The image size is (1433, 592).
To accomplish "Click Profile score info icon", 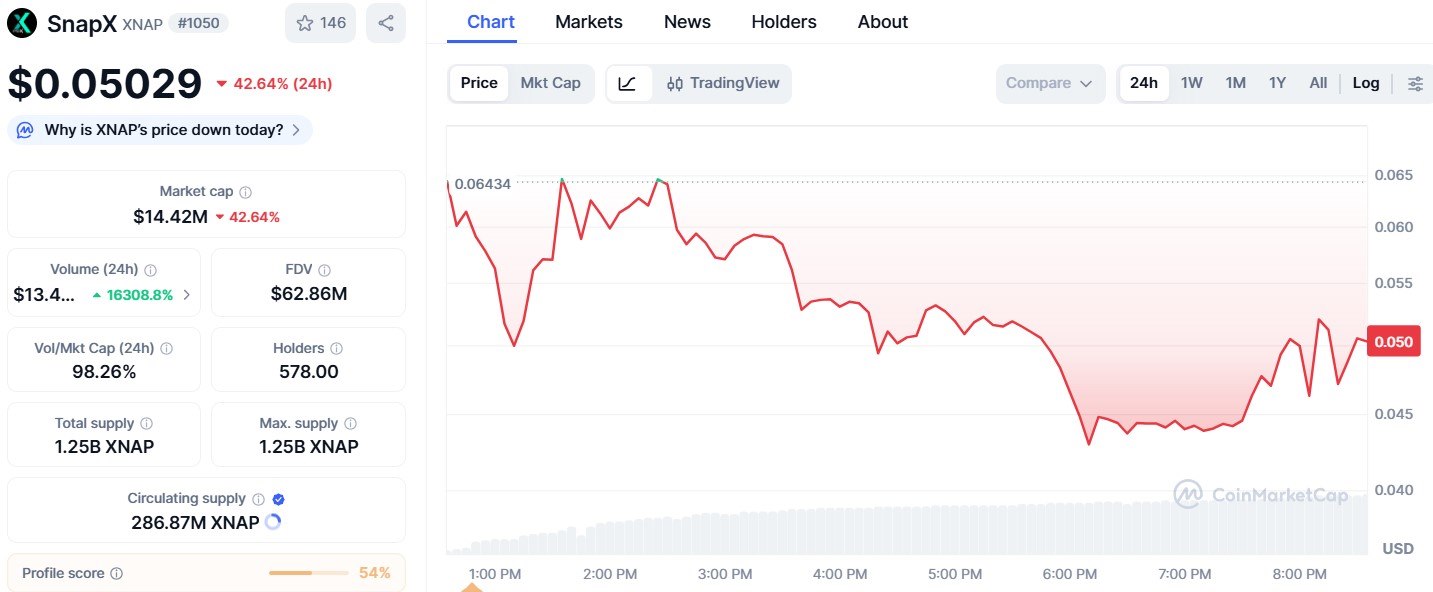I will pos(117,574).
